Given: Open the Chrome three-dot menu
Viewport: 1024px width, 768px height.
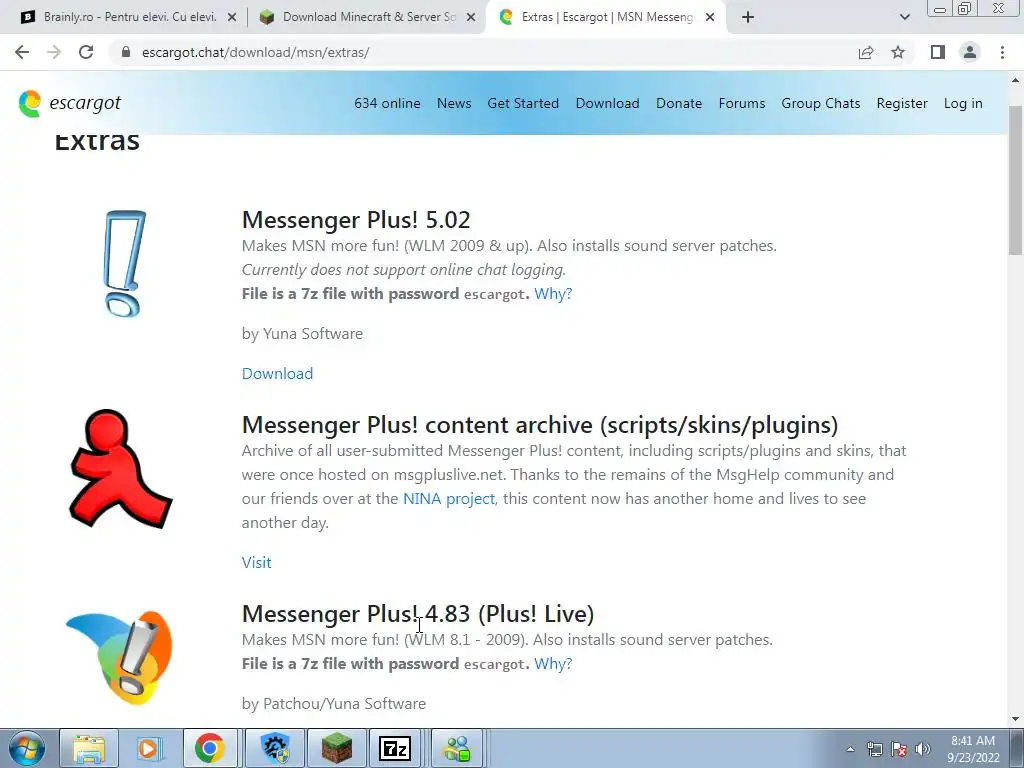Looking at the screenshot, I should tap(1002, 52).
